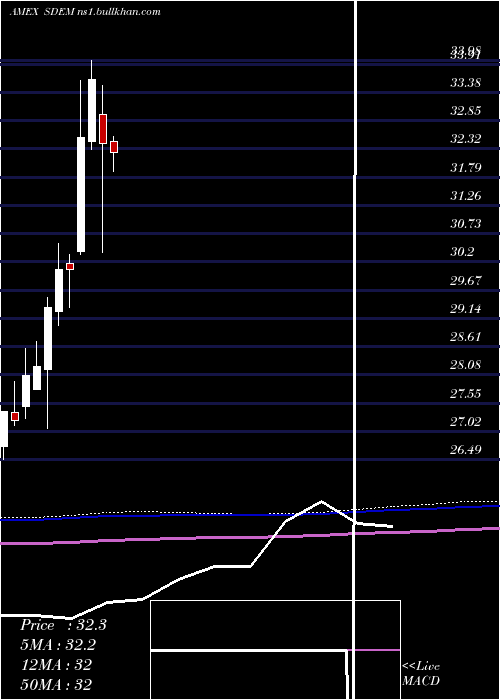Select the '12MA : 32' readout
Screen dimensions: 500x700
pyautogui.click(x=56, y=665)
